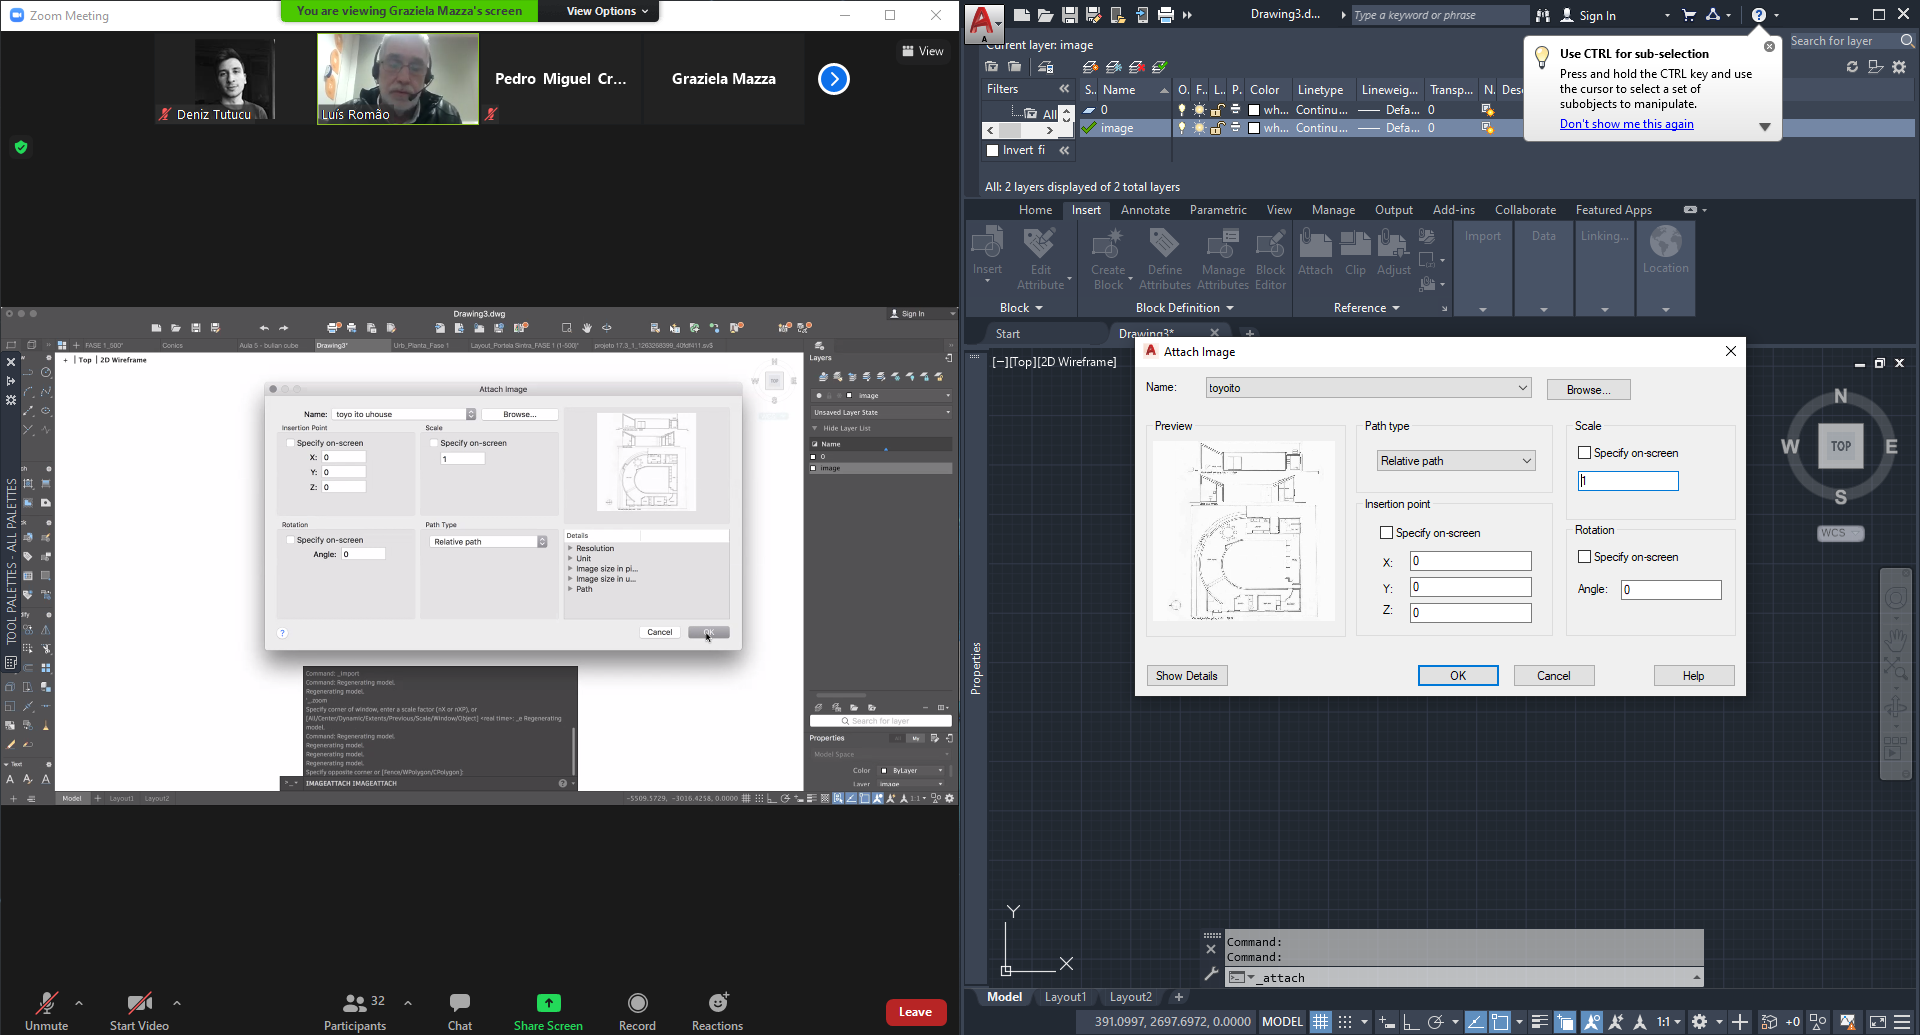Click the Plot printer icon in quick access toolbar
This screenshot has width=1920, height=1035.
[1165, 15]
